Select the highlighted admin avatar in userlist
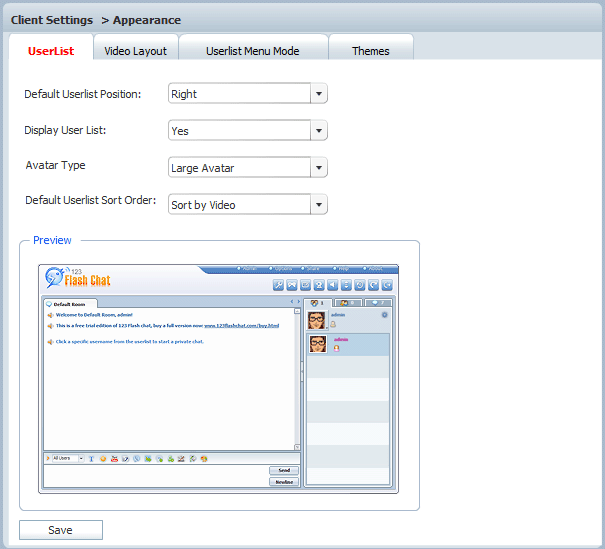The height and width of the screenshot is (549, 605). pos(317,344)
